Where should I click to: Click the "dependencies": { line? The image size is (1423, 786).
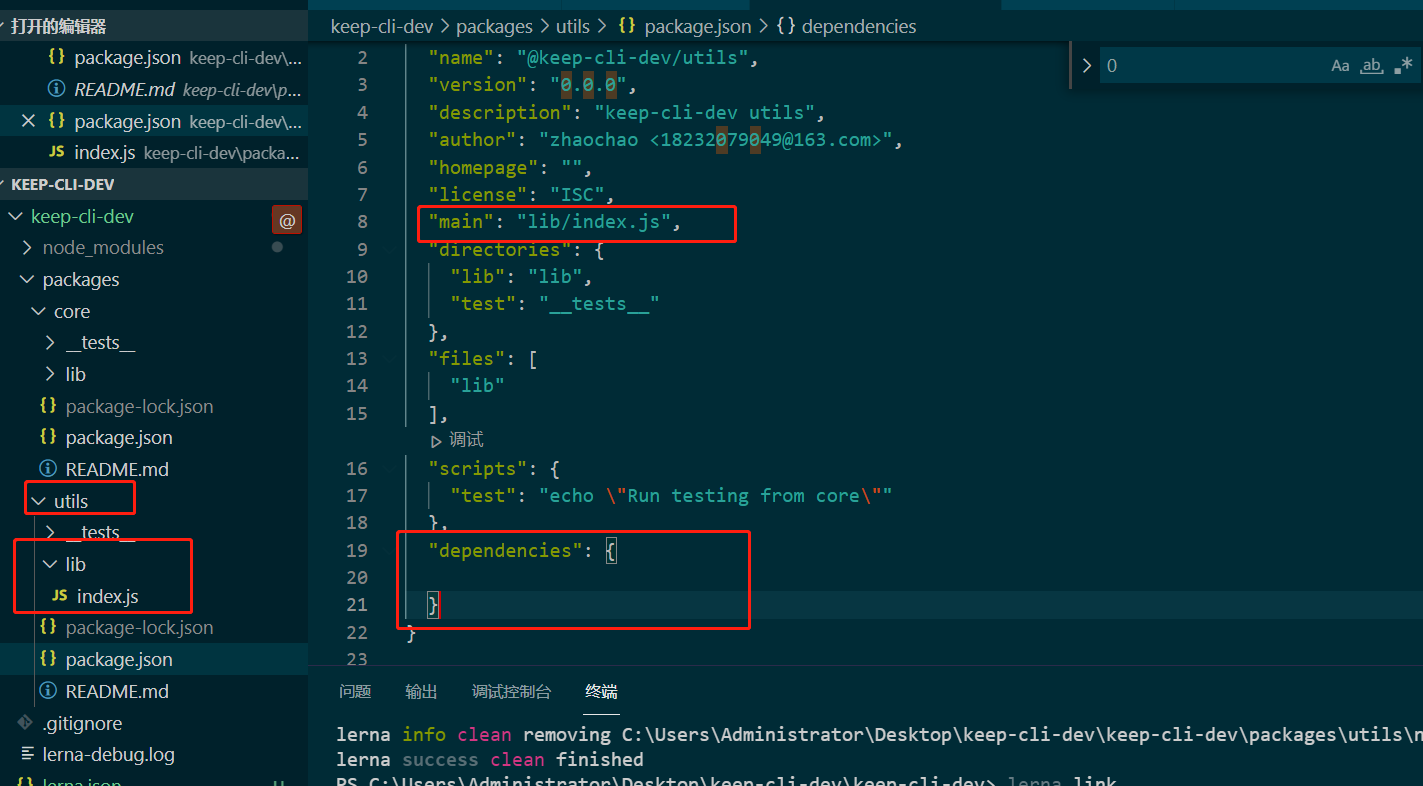522,550
